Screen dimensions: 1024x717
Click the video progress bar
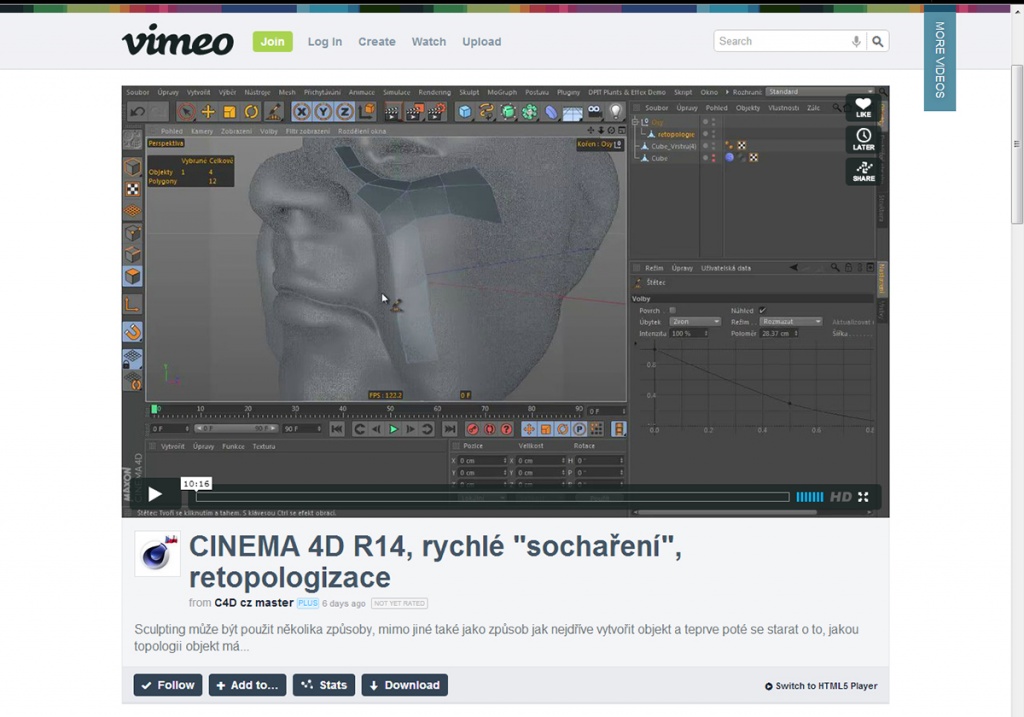(492, 497)
